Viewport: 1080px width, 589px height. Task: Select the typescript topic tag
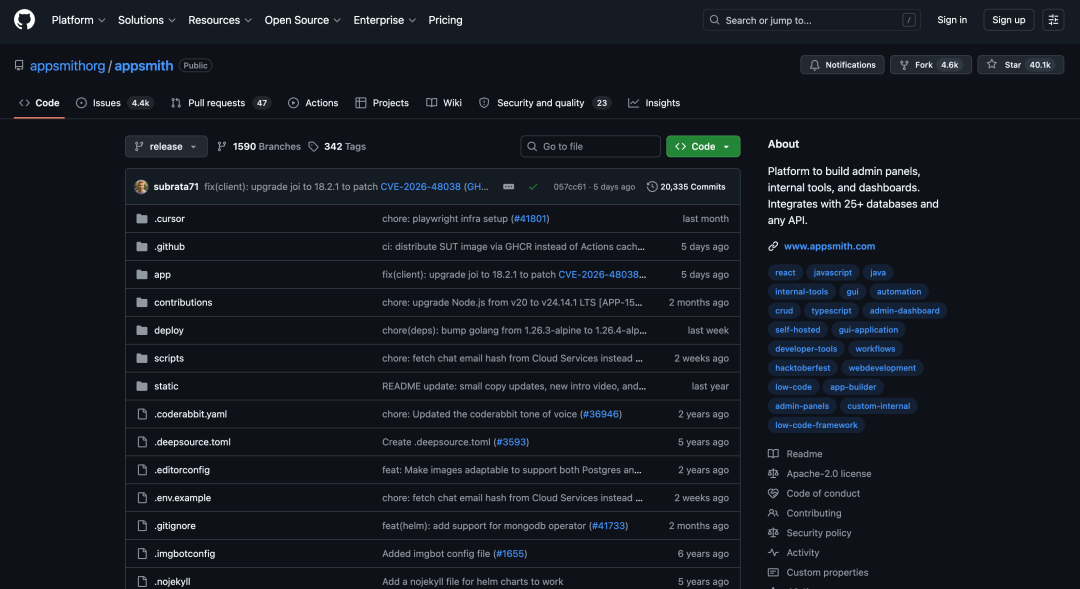click(831, 311)
